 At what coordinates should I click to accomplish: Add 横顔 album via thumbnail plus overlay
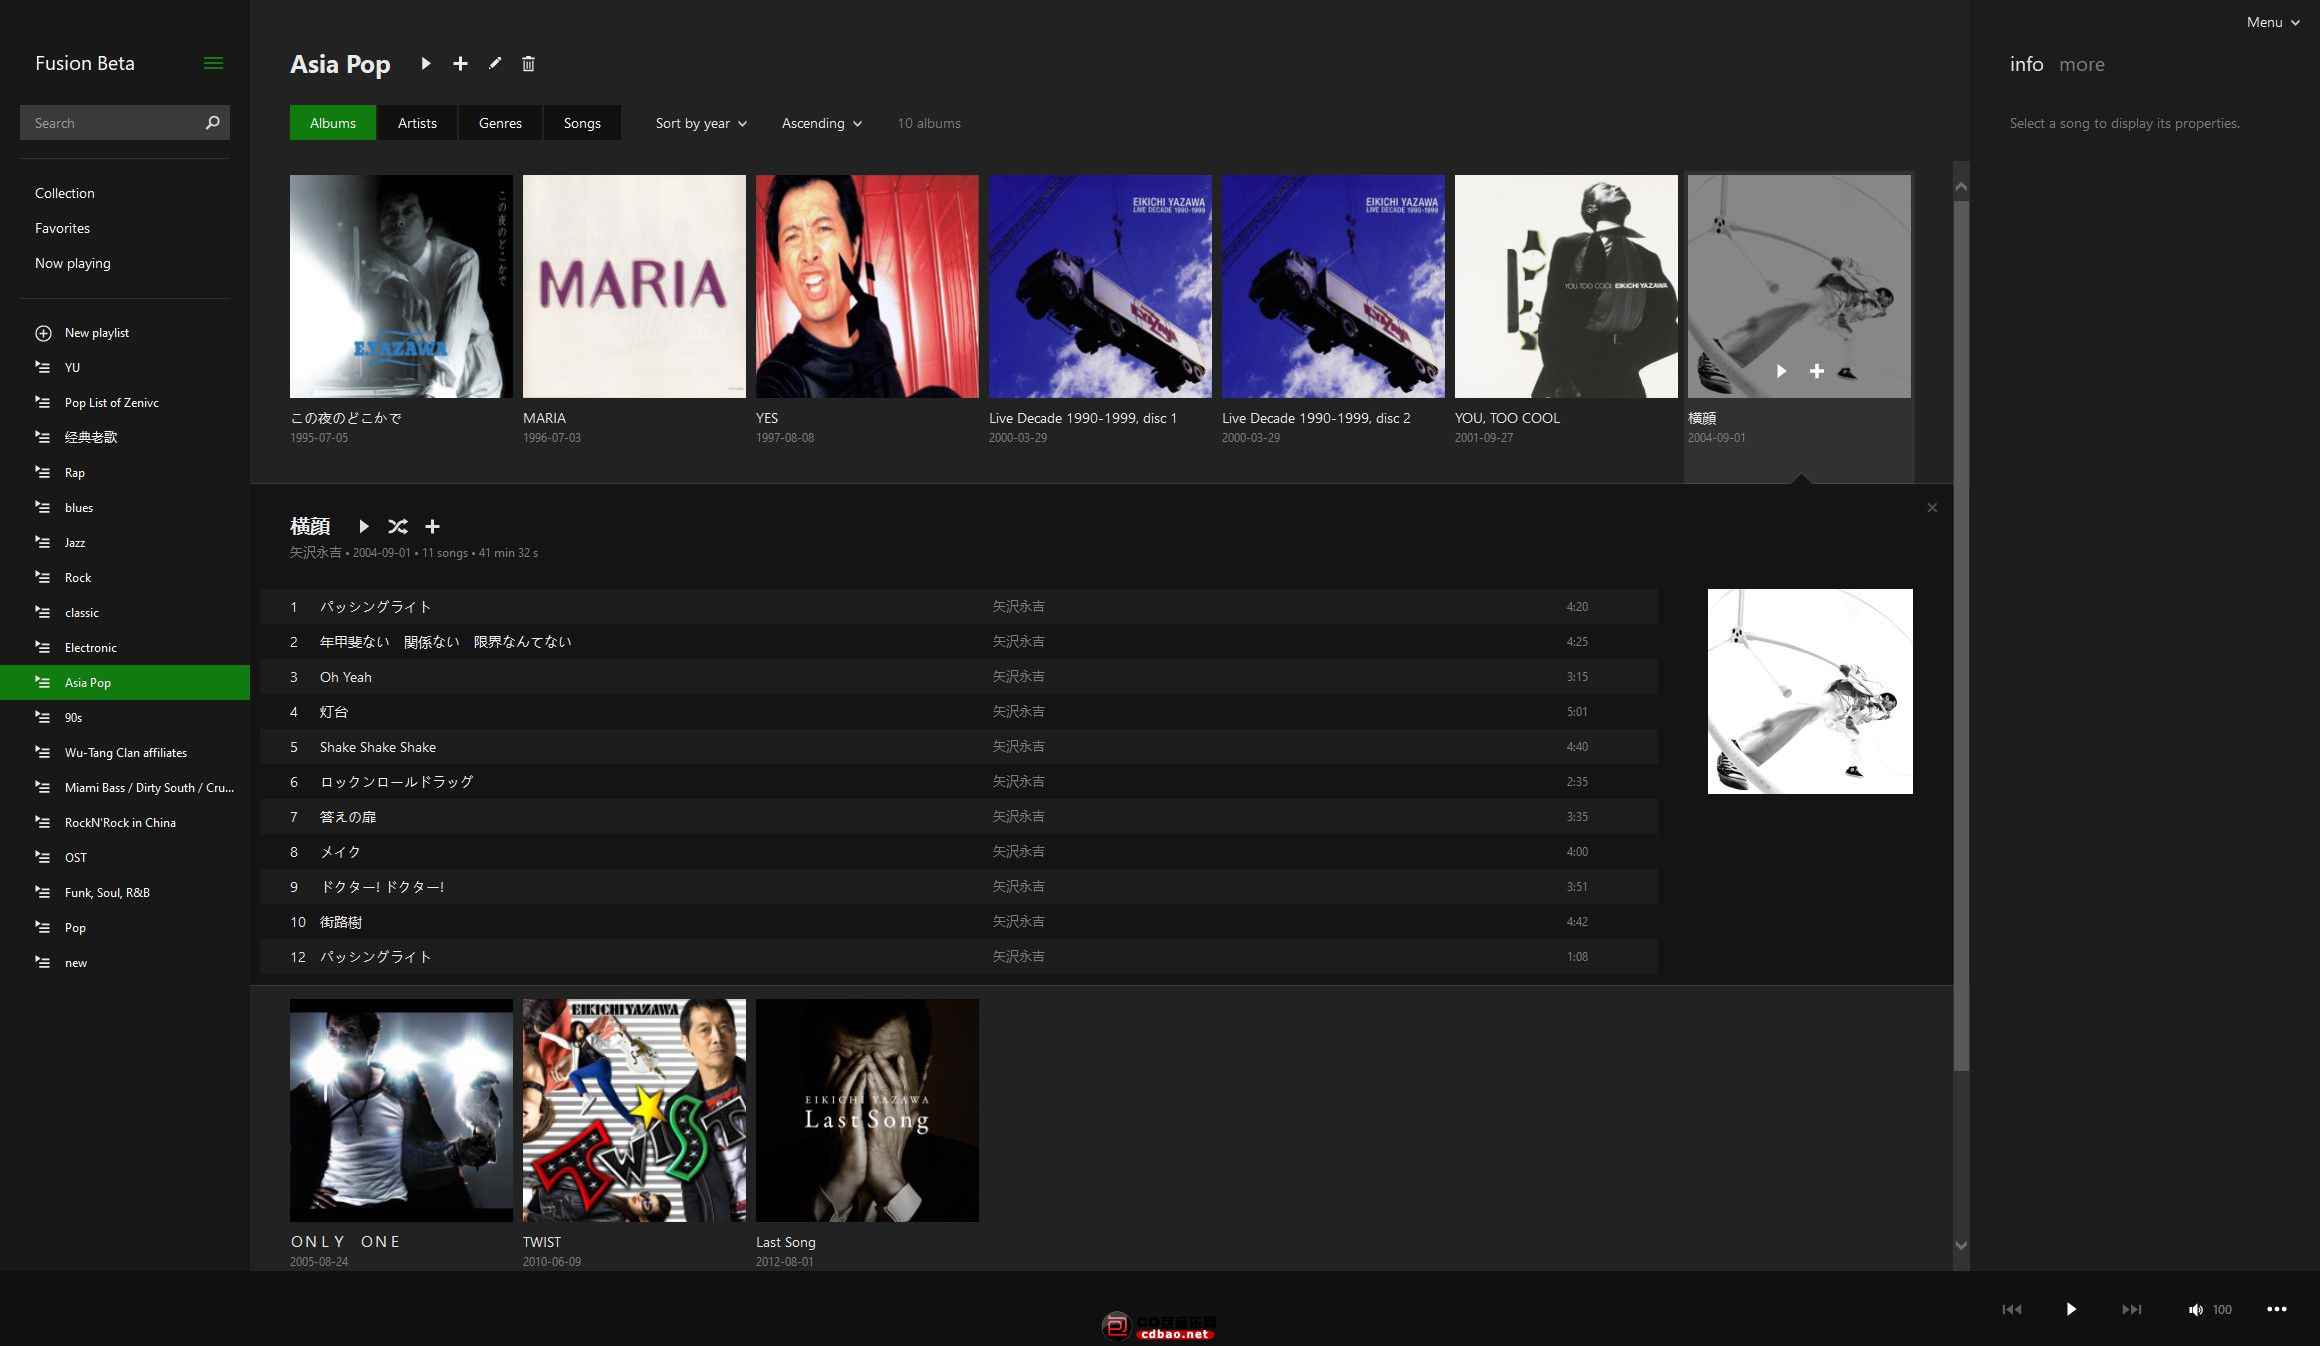coord(1817,371)
